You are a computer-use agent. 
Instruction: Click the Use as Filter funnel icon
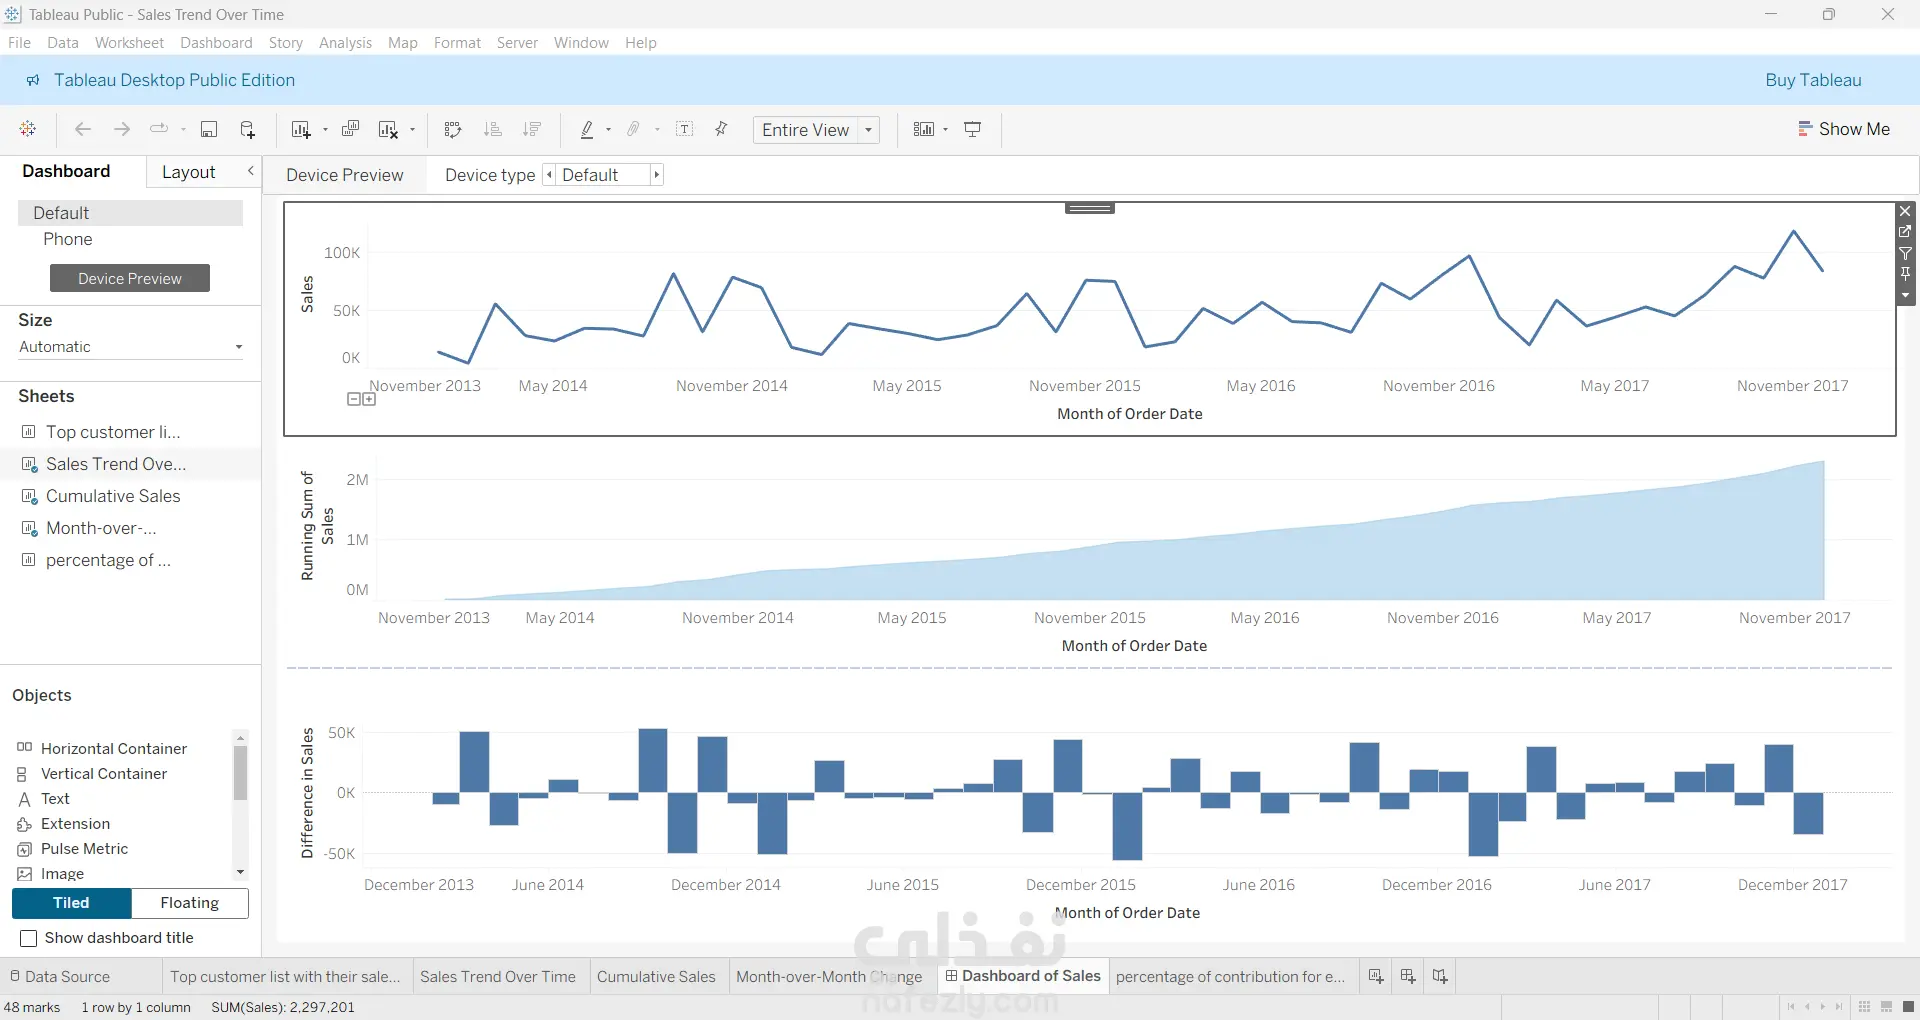(1905, 253)
